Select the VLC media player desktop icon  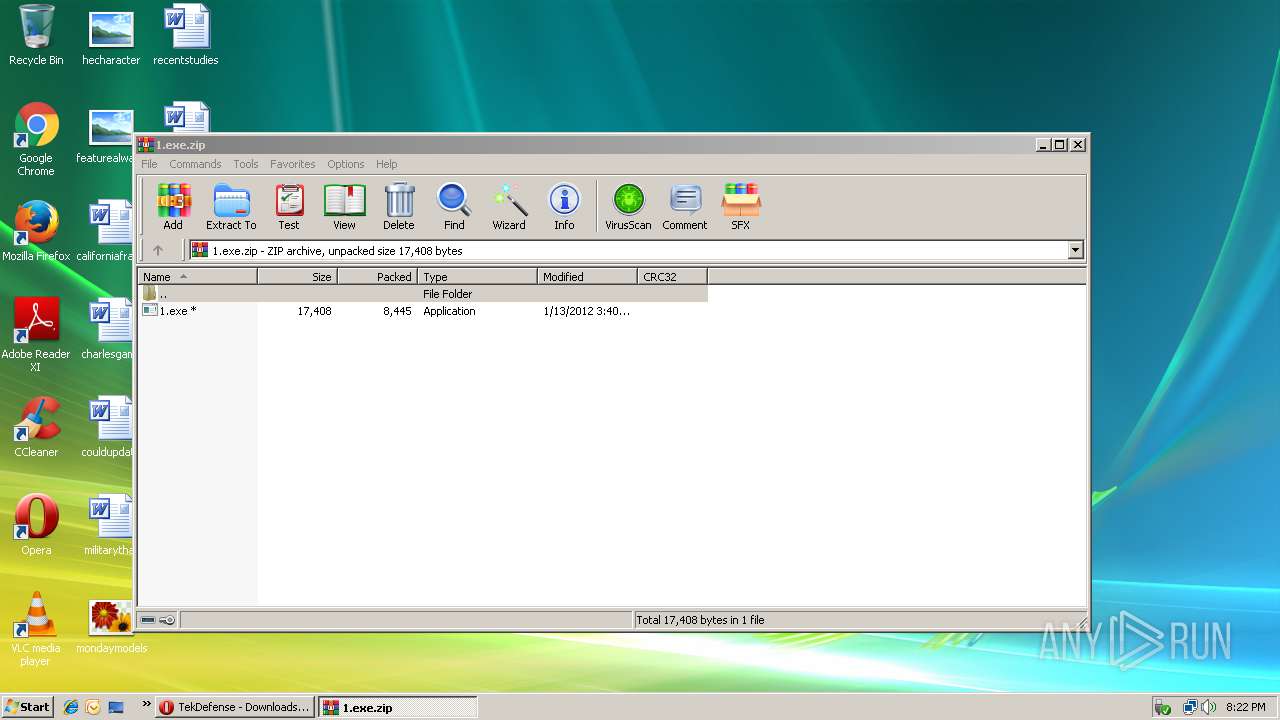pos(36,630)
